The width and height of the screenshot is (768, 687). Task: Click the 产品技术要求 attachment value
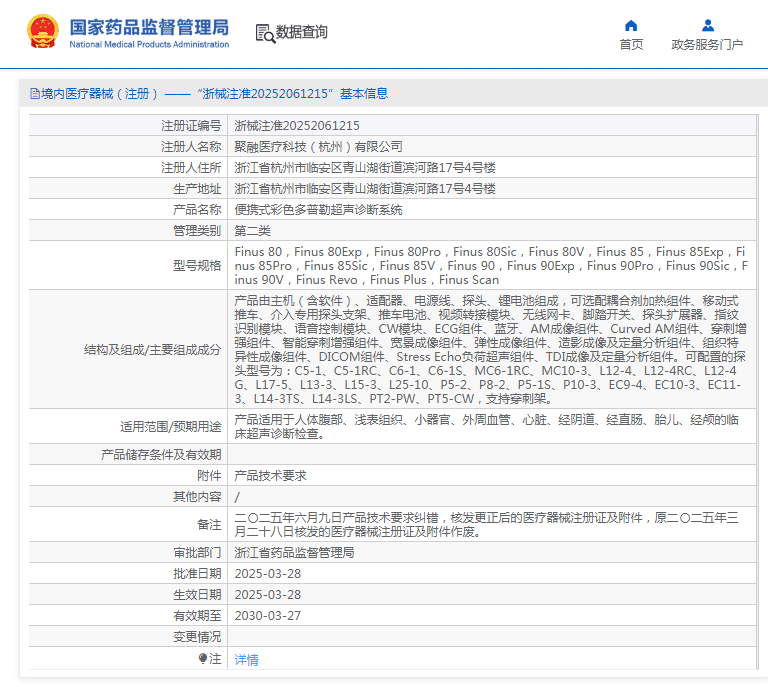click(270, 476)
